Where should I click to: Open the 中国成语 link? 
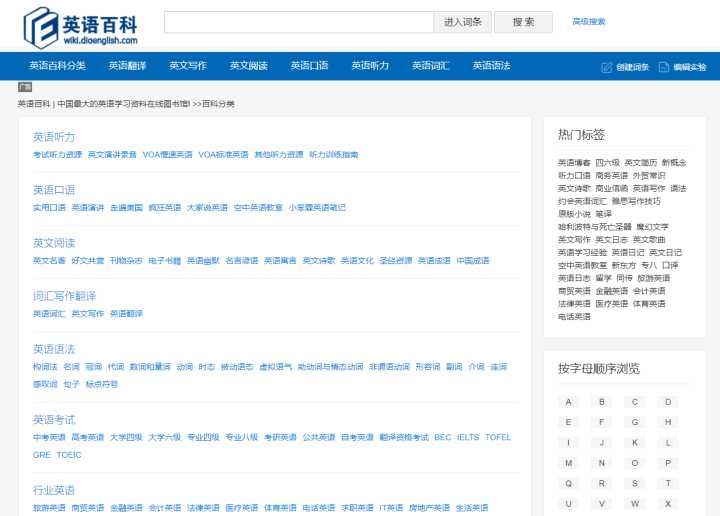(473, 261)
